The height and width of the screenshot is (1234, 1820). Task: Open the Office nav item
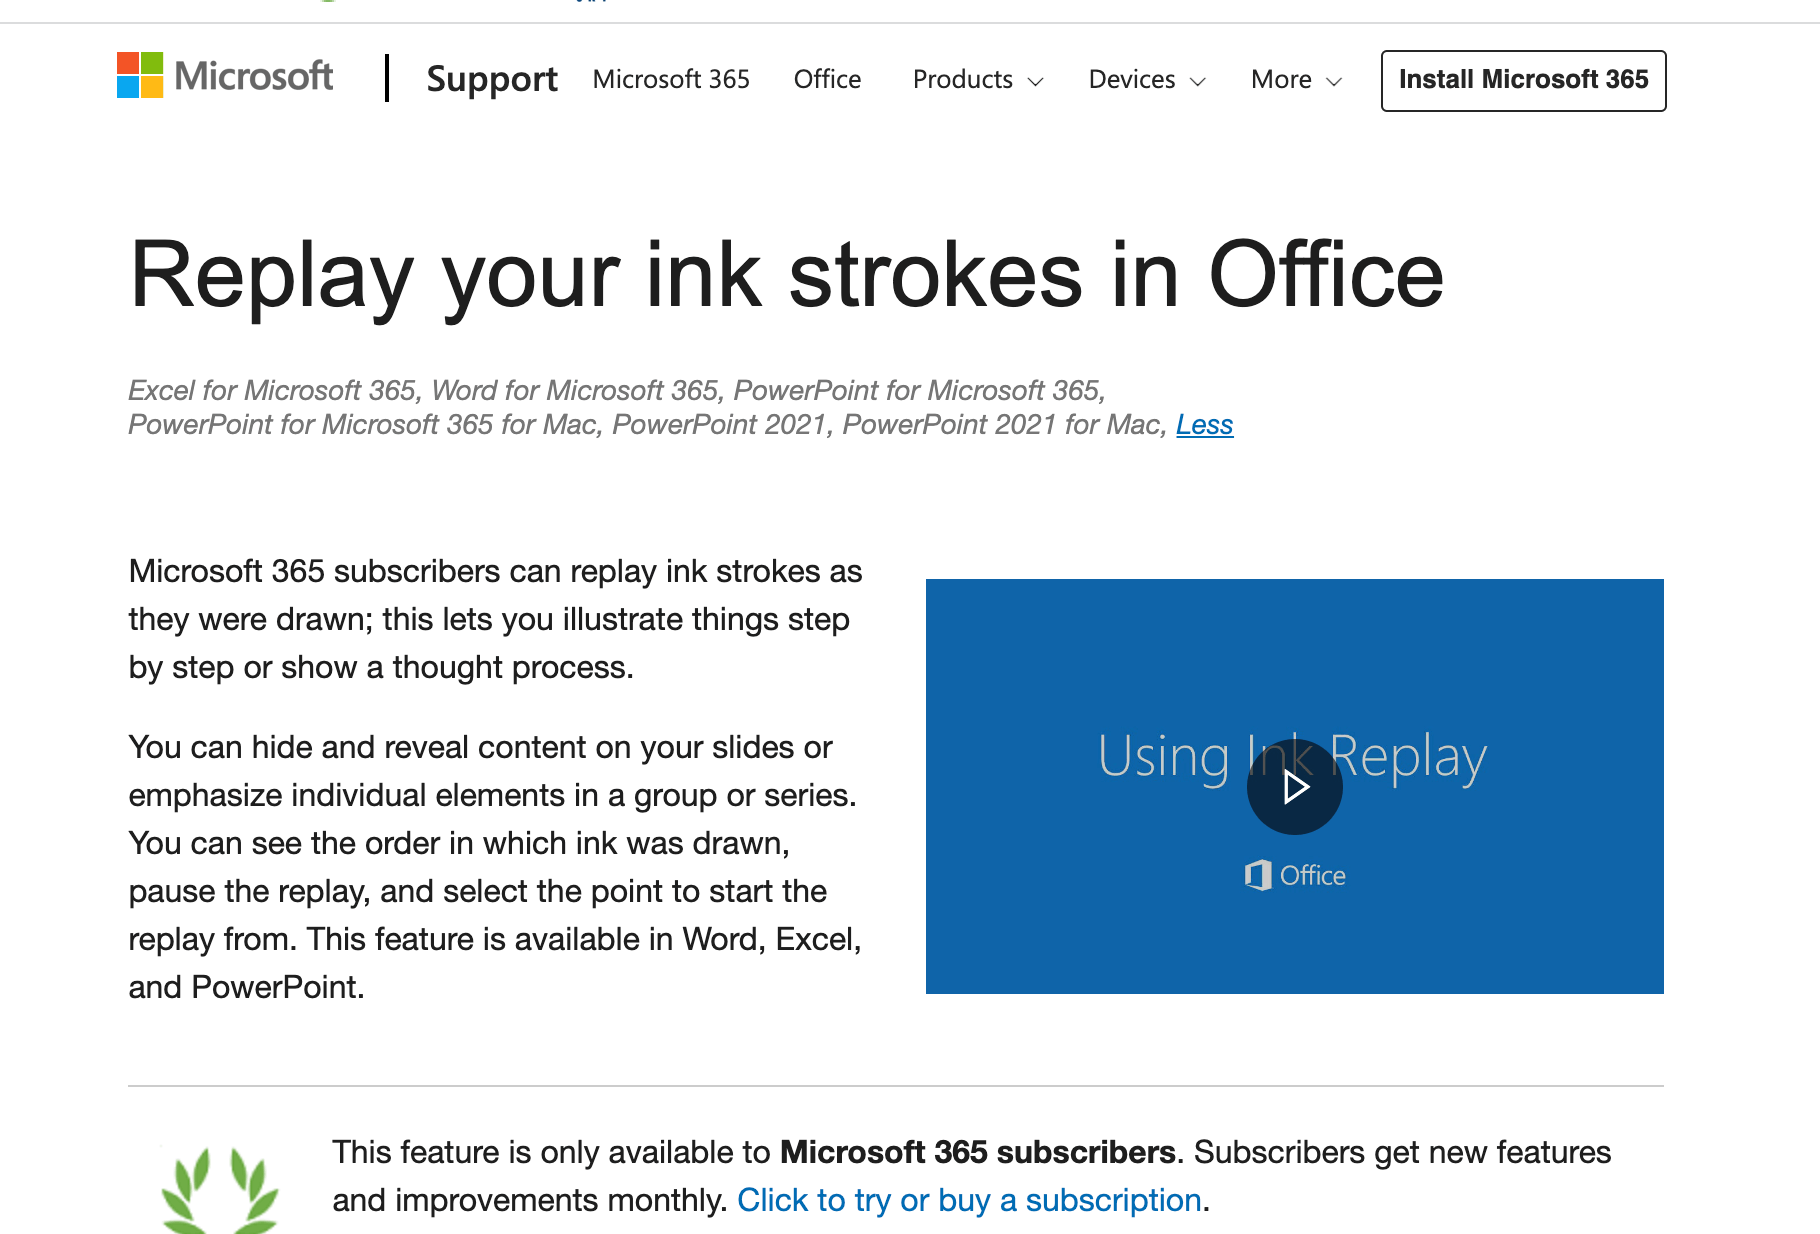click(x=827, y=79)
